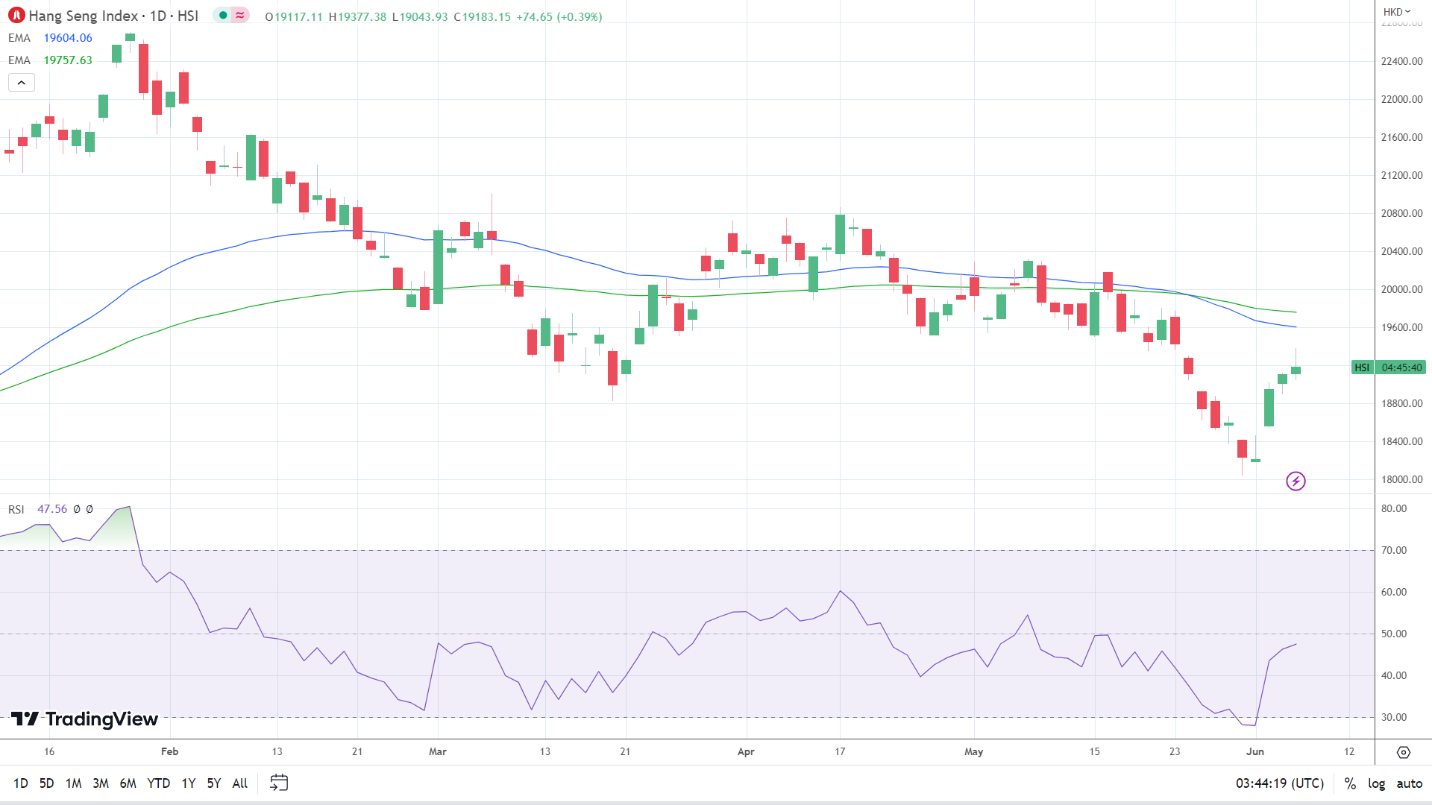Click the Hang Seng Index · 1D · HSI title

(115, 16)
